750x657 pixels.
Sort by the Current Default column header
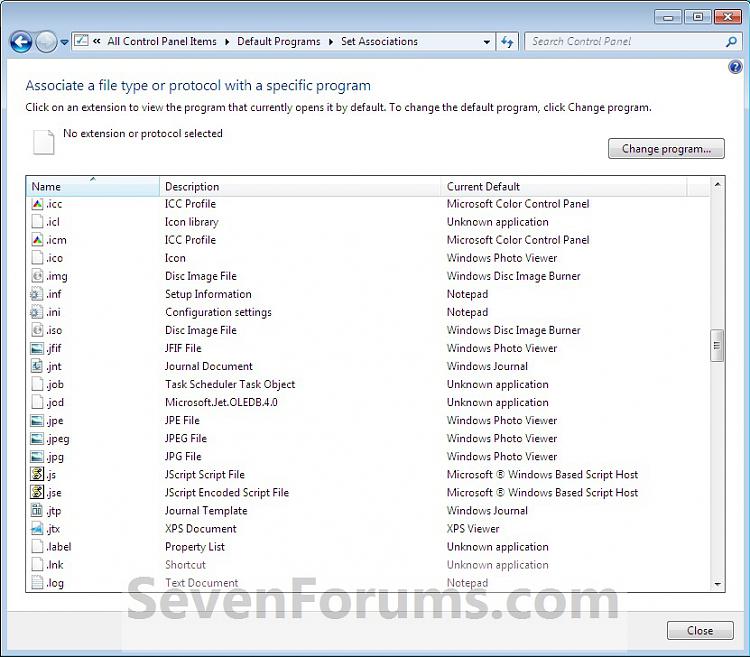(x=563, y=186)
